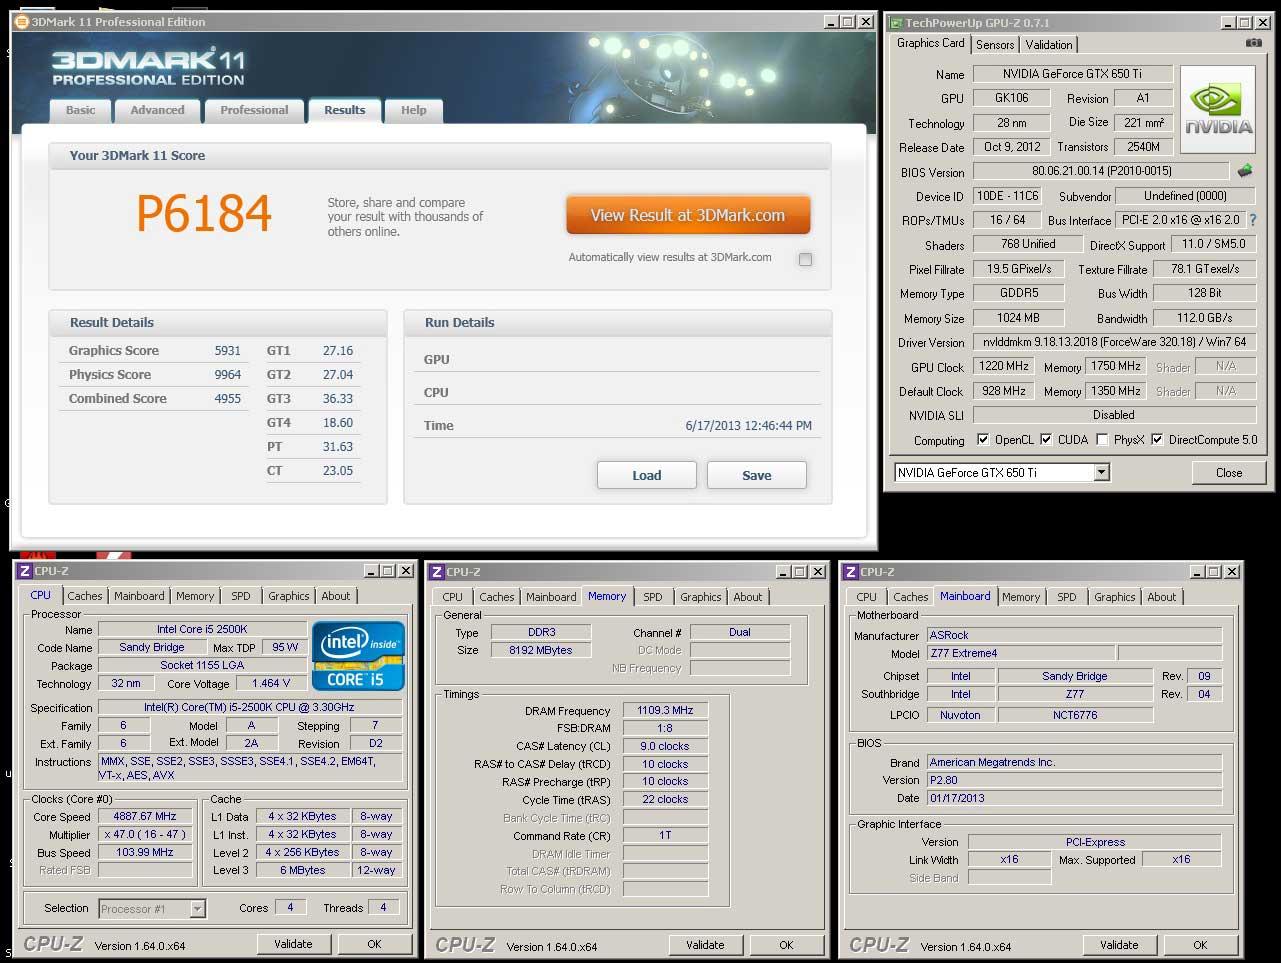
Task: Click the Physics Score value 9964
Action: click(228, 375)
